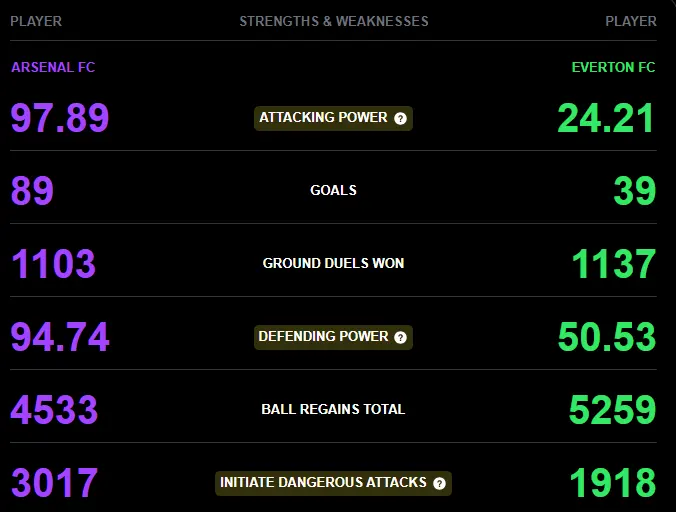Select the Defending Power label badge
Viewport: 676px width, 512px height.
click(333, 337)
